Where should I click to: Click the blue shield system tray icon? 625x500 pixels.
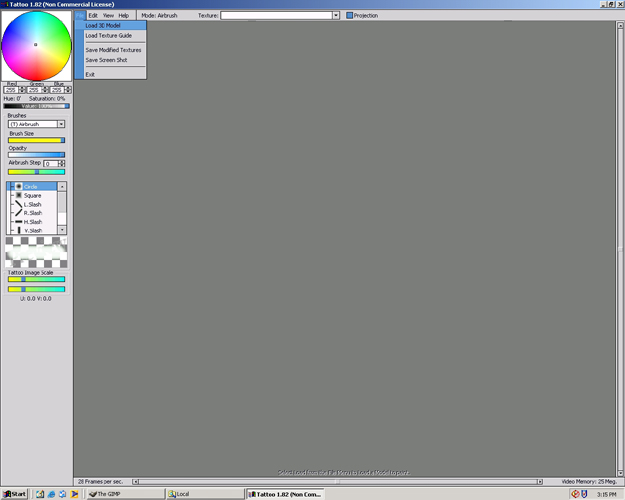(584, 494)
